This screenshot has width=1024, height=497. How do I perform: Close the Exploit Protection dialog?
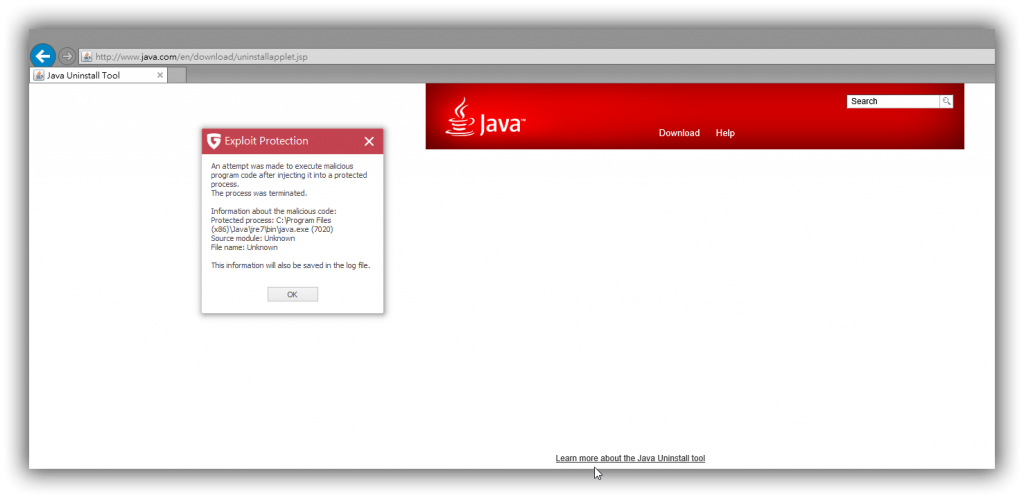click(369, 141)
